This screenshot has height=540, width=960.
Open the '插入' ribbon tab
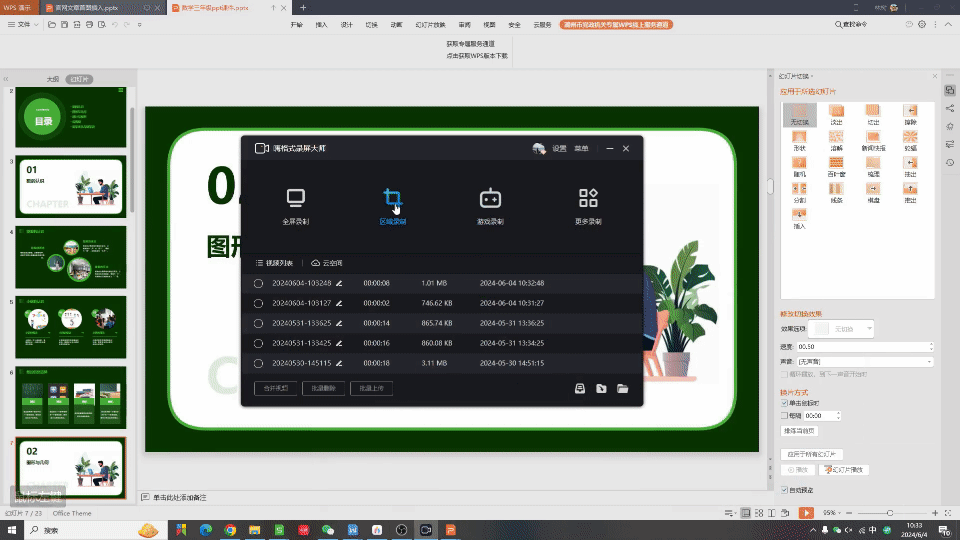point(321,24)
